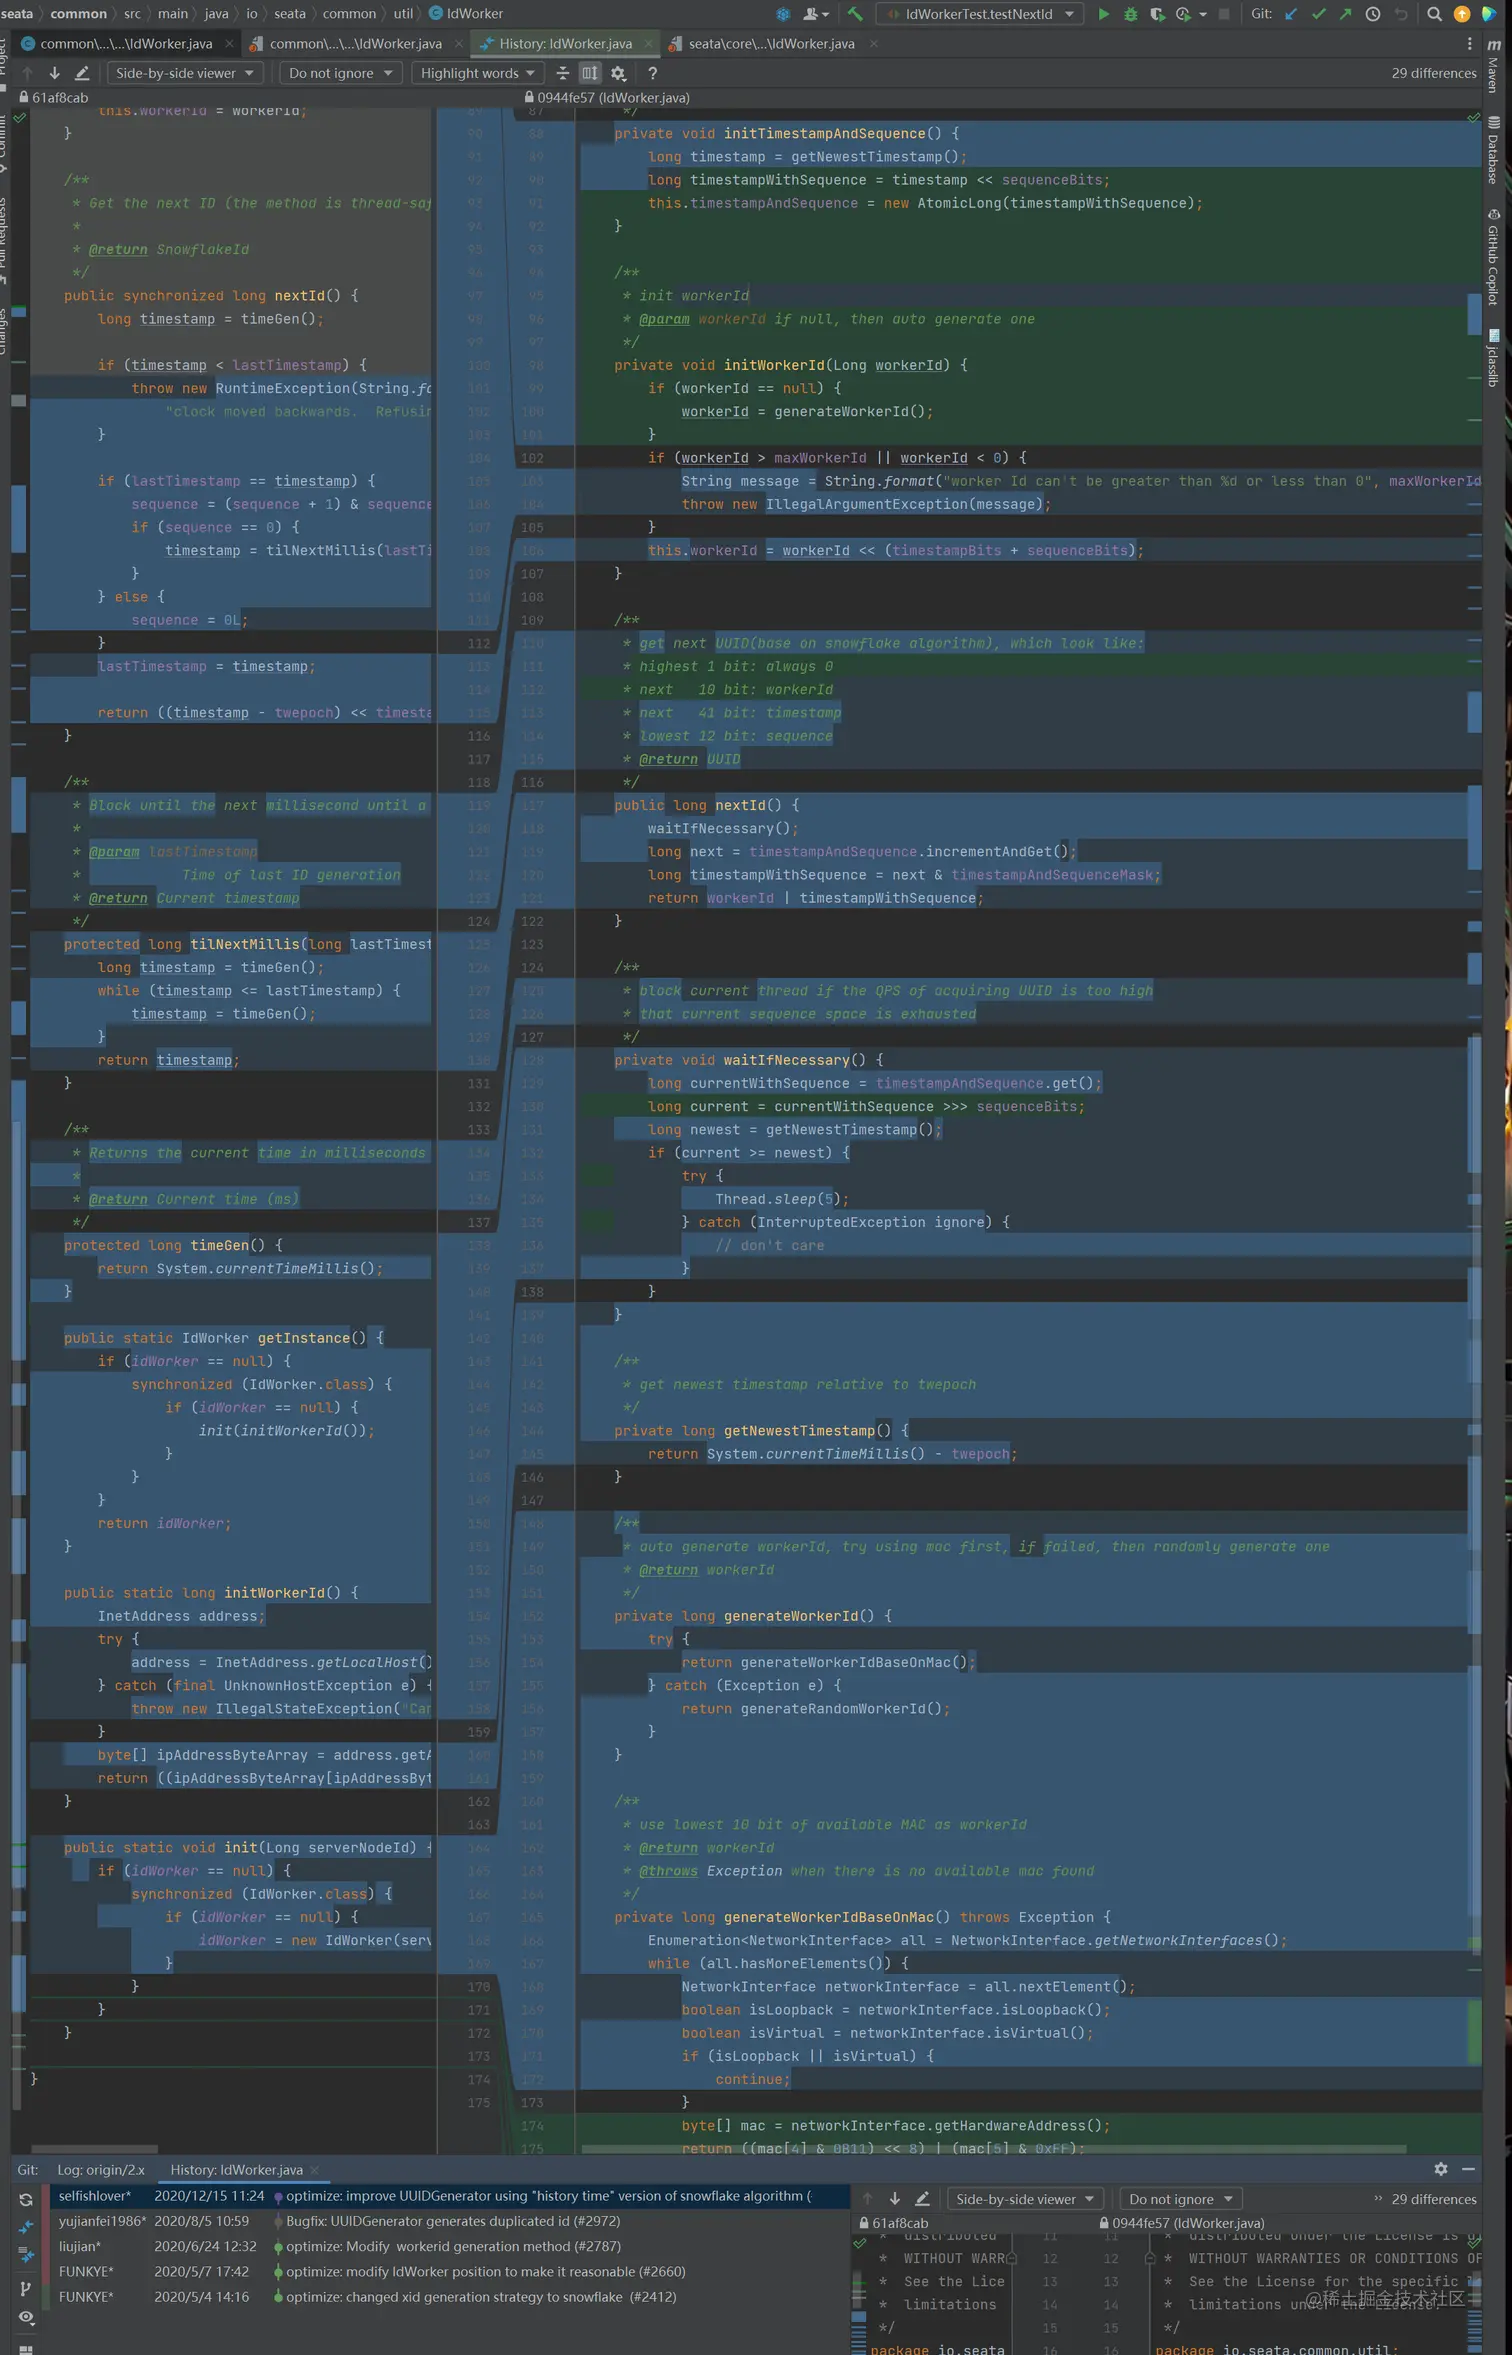
Task: Click the Stop square icon
Action: click(1224, 14)
